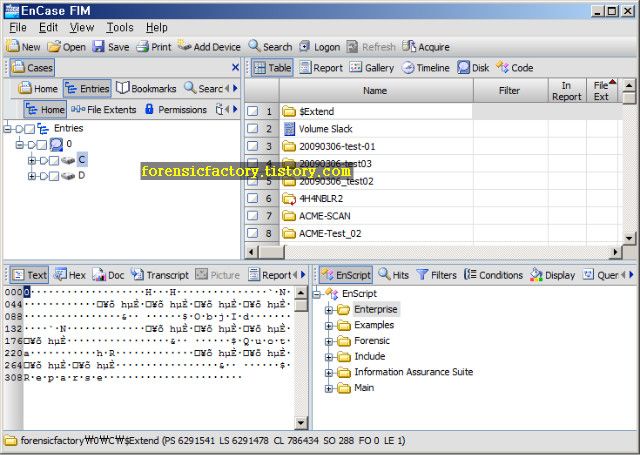Click table vertical scrollbar down arrow

pos(629,238)
